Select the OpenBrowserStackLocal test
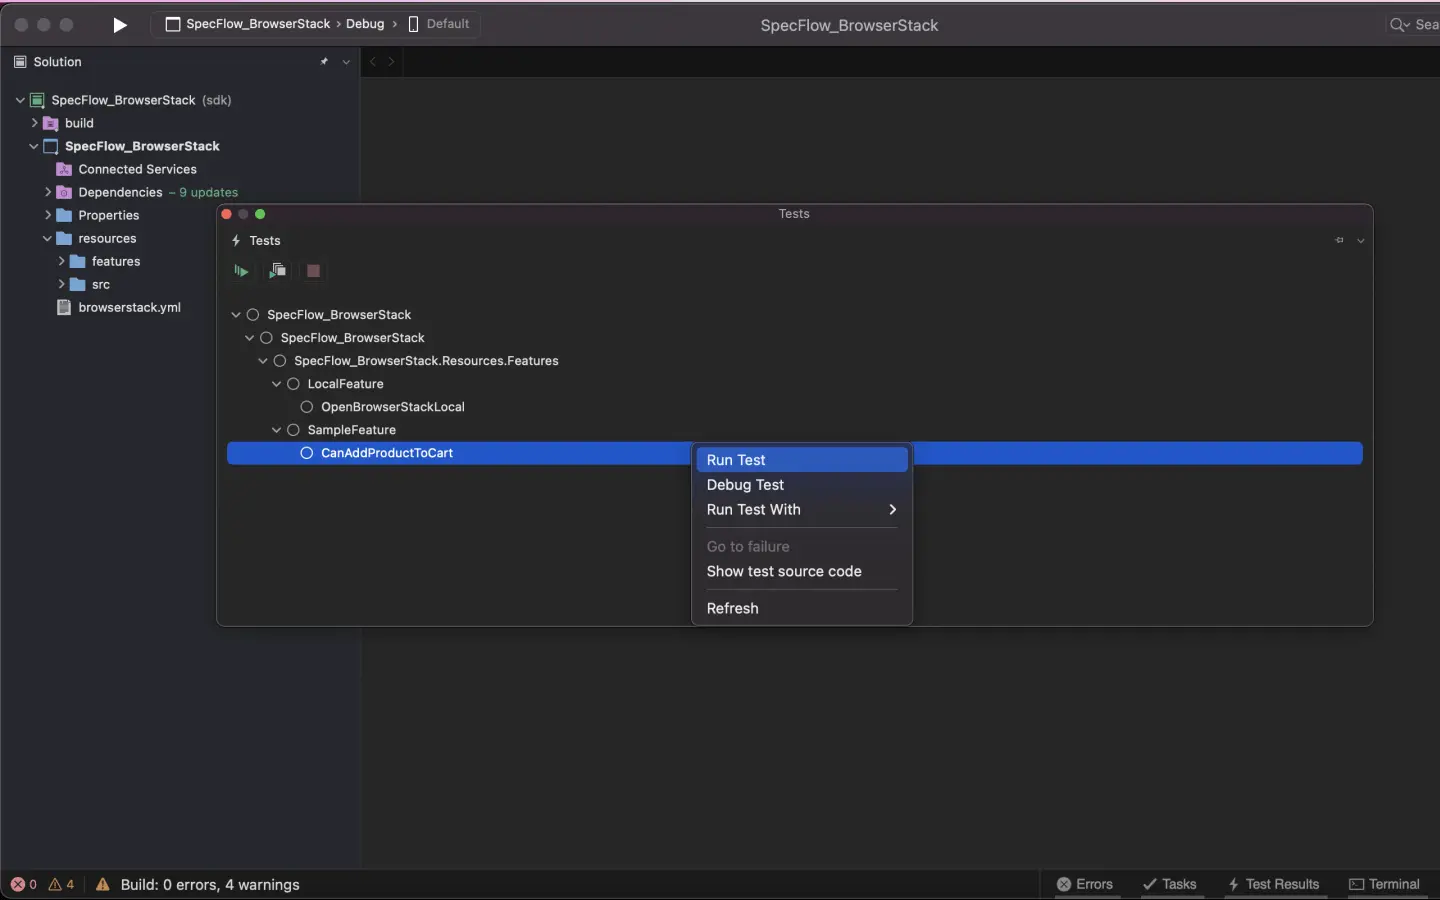 point(392,407)
